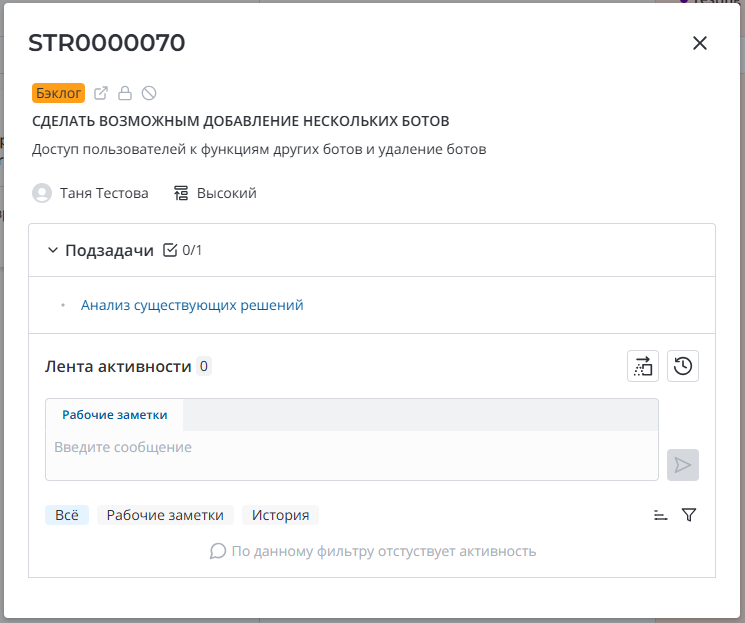Close the STR0000070 task dialog
This screenshot has height=623, width=745.
pos(700,43)
